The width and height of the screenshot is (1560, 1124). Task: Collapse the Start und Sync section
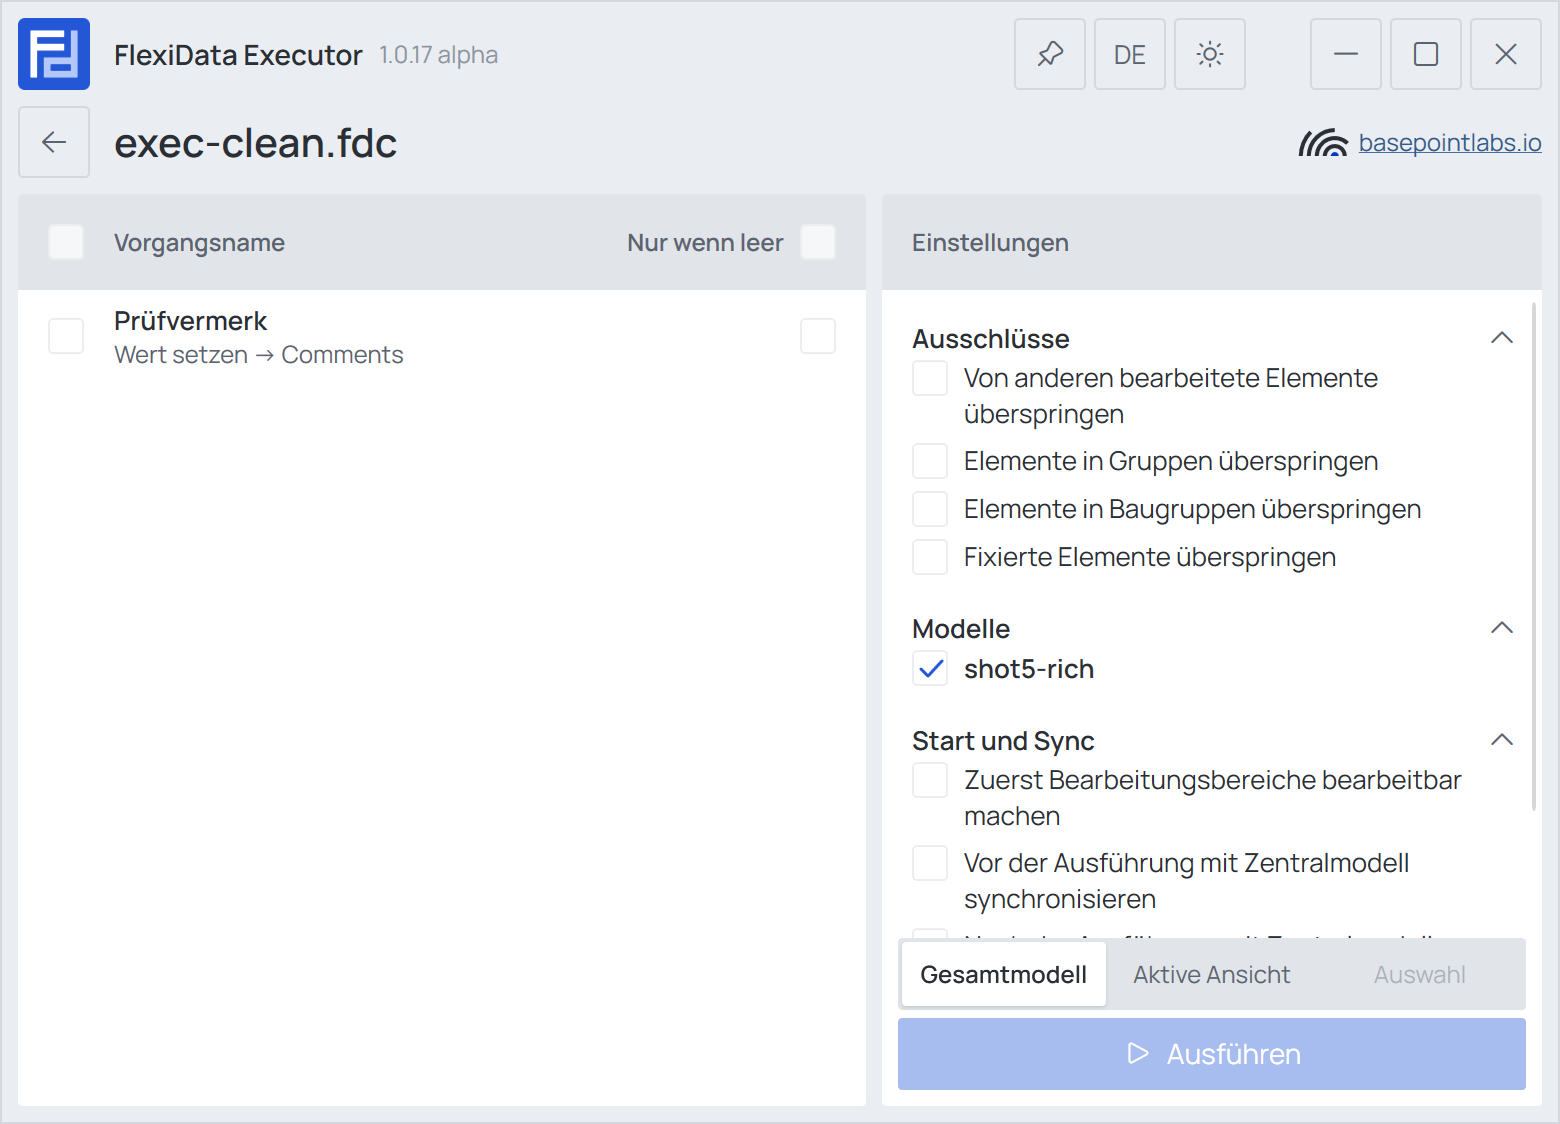tap(1502, 740)
